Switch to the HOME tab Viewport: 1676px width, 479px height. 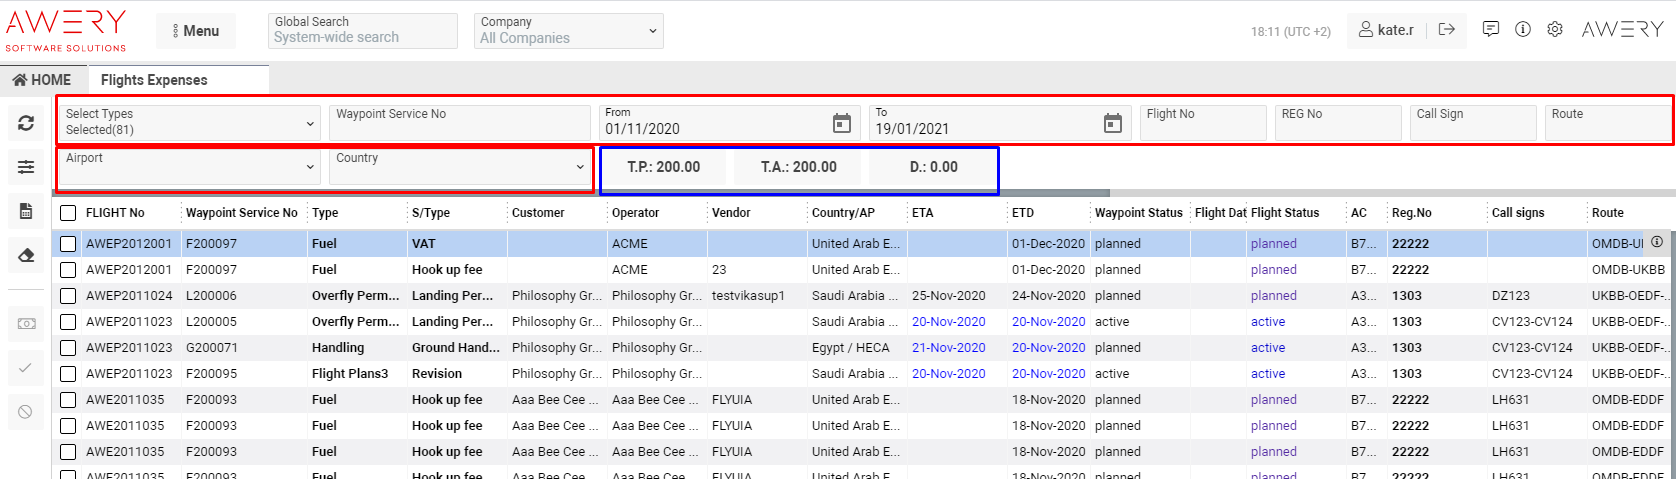click(42, 80)
